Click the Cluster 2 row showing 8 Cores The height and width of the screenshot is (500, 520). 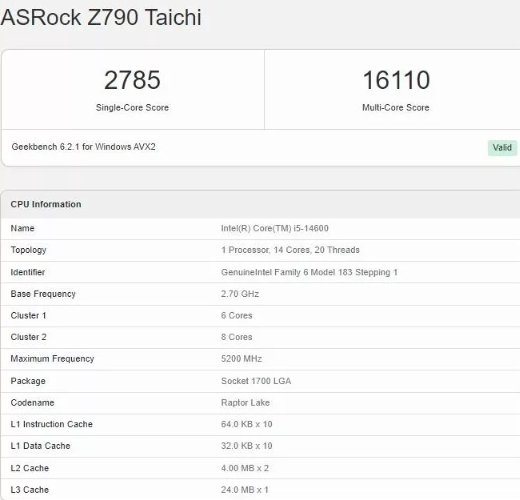[x=260, y=337]
